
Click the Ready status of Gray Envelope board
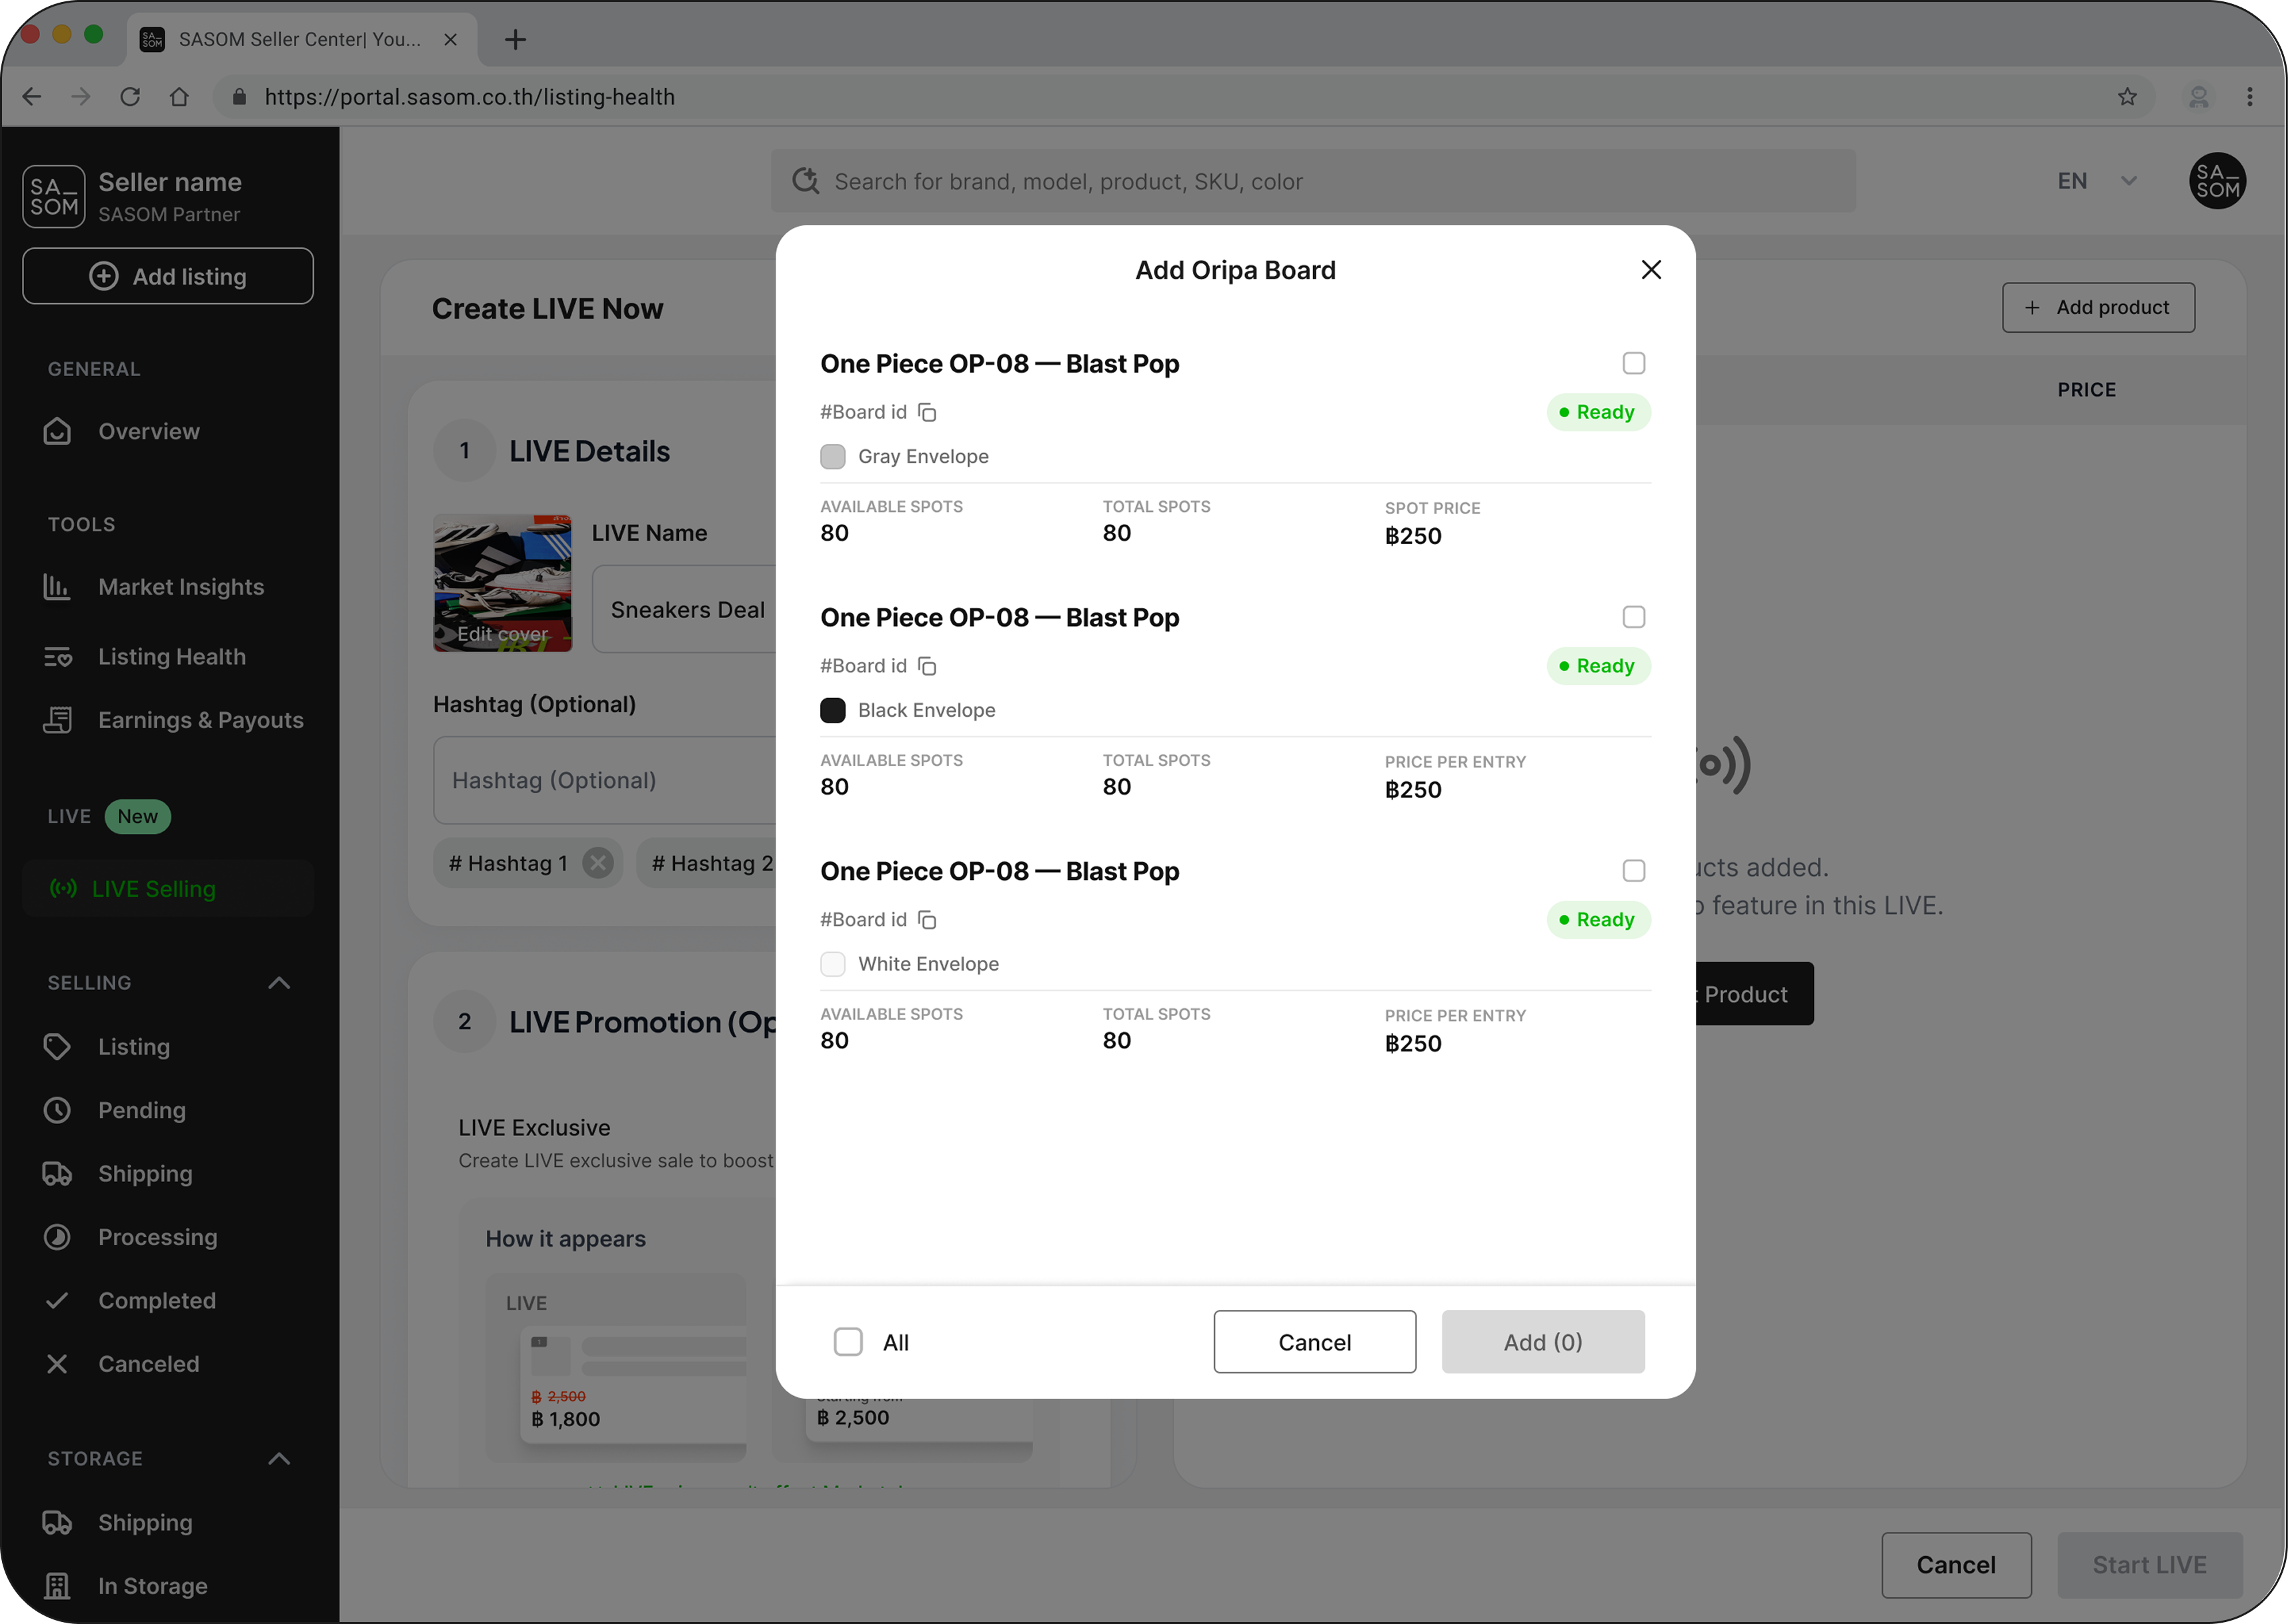coord(1598,412)
